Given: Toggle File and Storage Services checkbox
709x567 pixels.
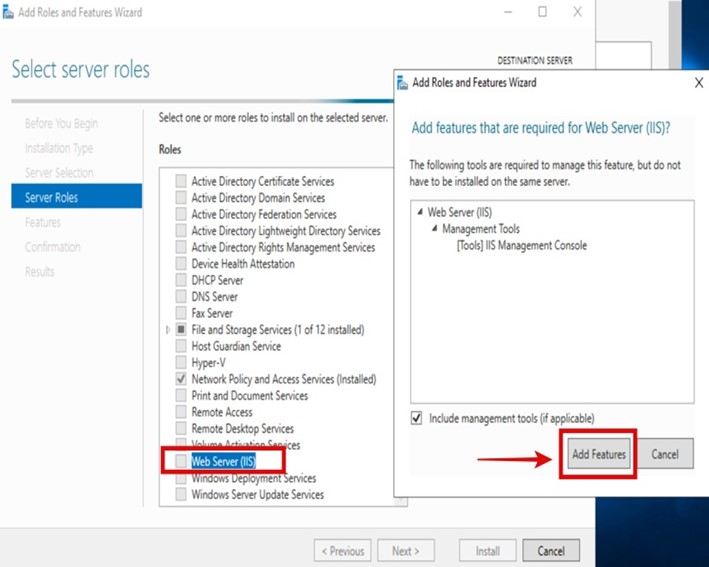Looking at the screenshot, I should 181,330.
